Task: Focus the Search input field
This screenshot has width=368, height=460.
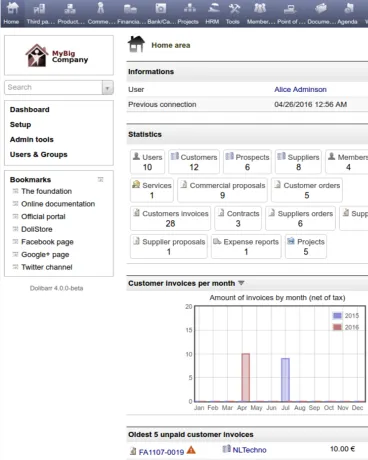Action: click(x=53, y=87)
